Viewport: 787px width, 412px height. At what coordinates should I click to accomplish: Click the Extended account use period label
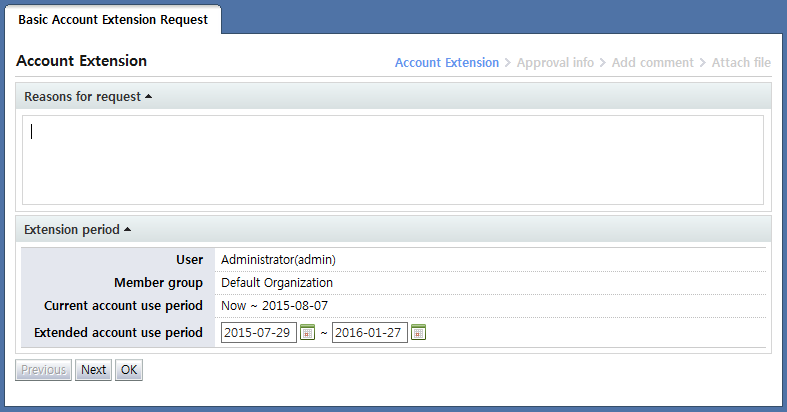point(118,332)
